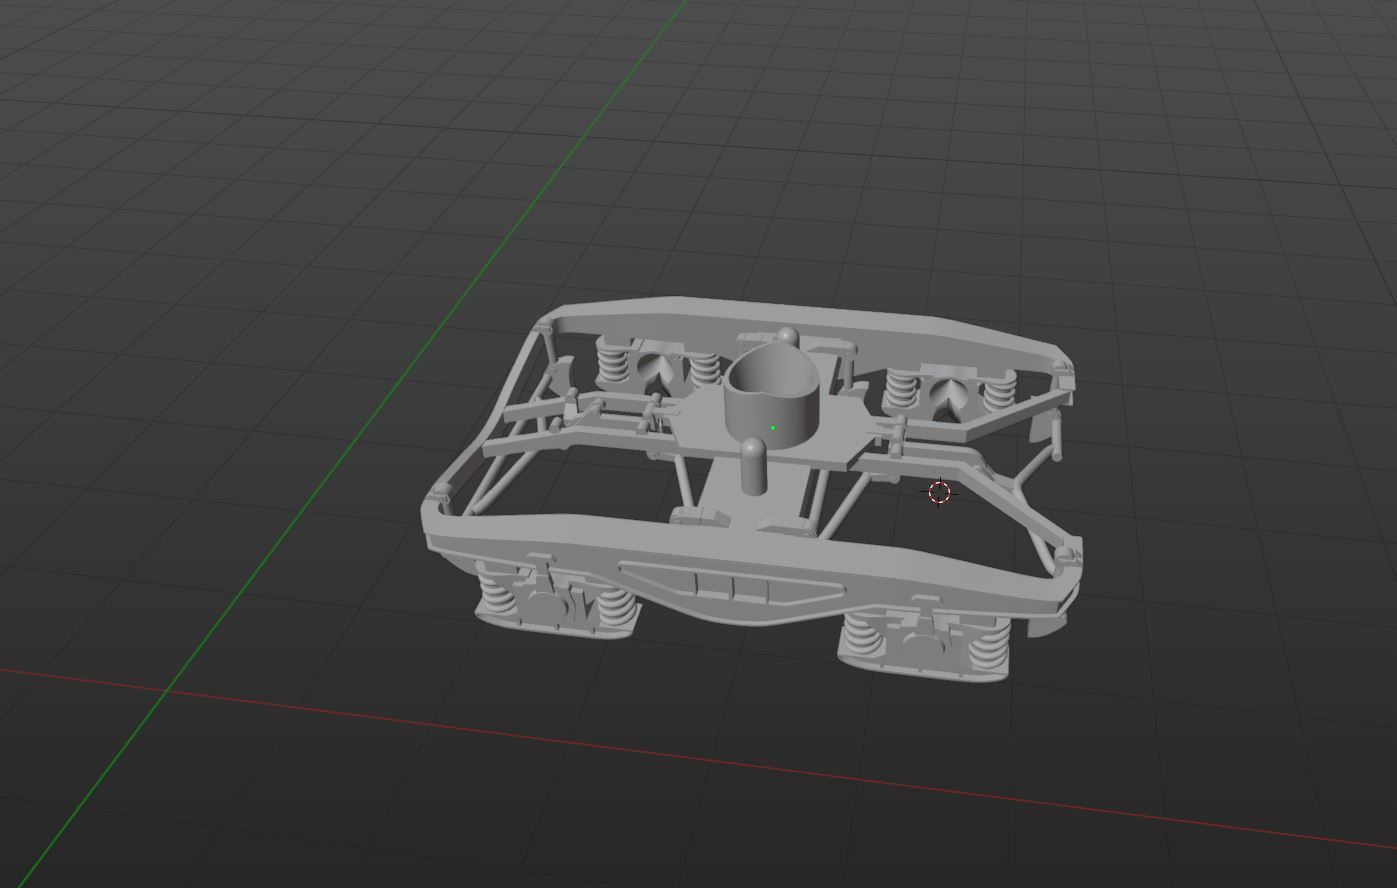
Task: Click the small upright cylinder pin below the cup
Action: coord(754,466)
